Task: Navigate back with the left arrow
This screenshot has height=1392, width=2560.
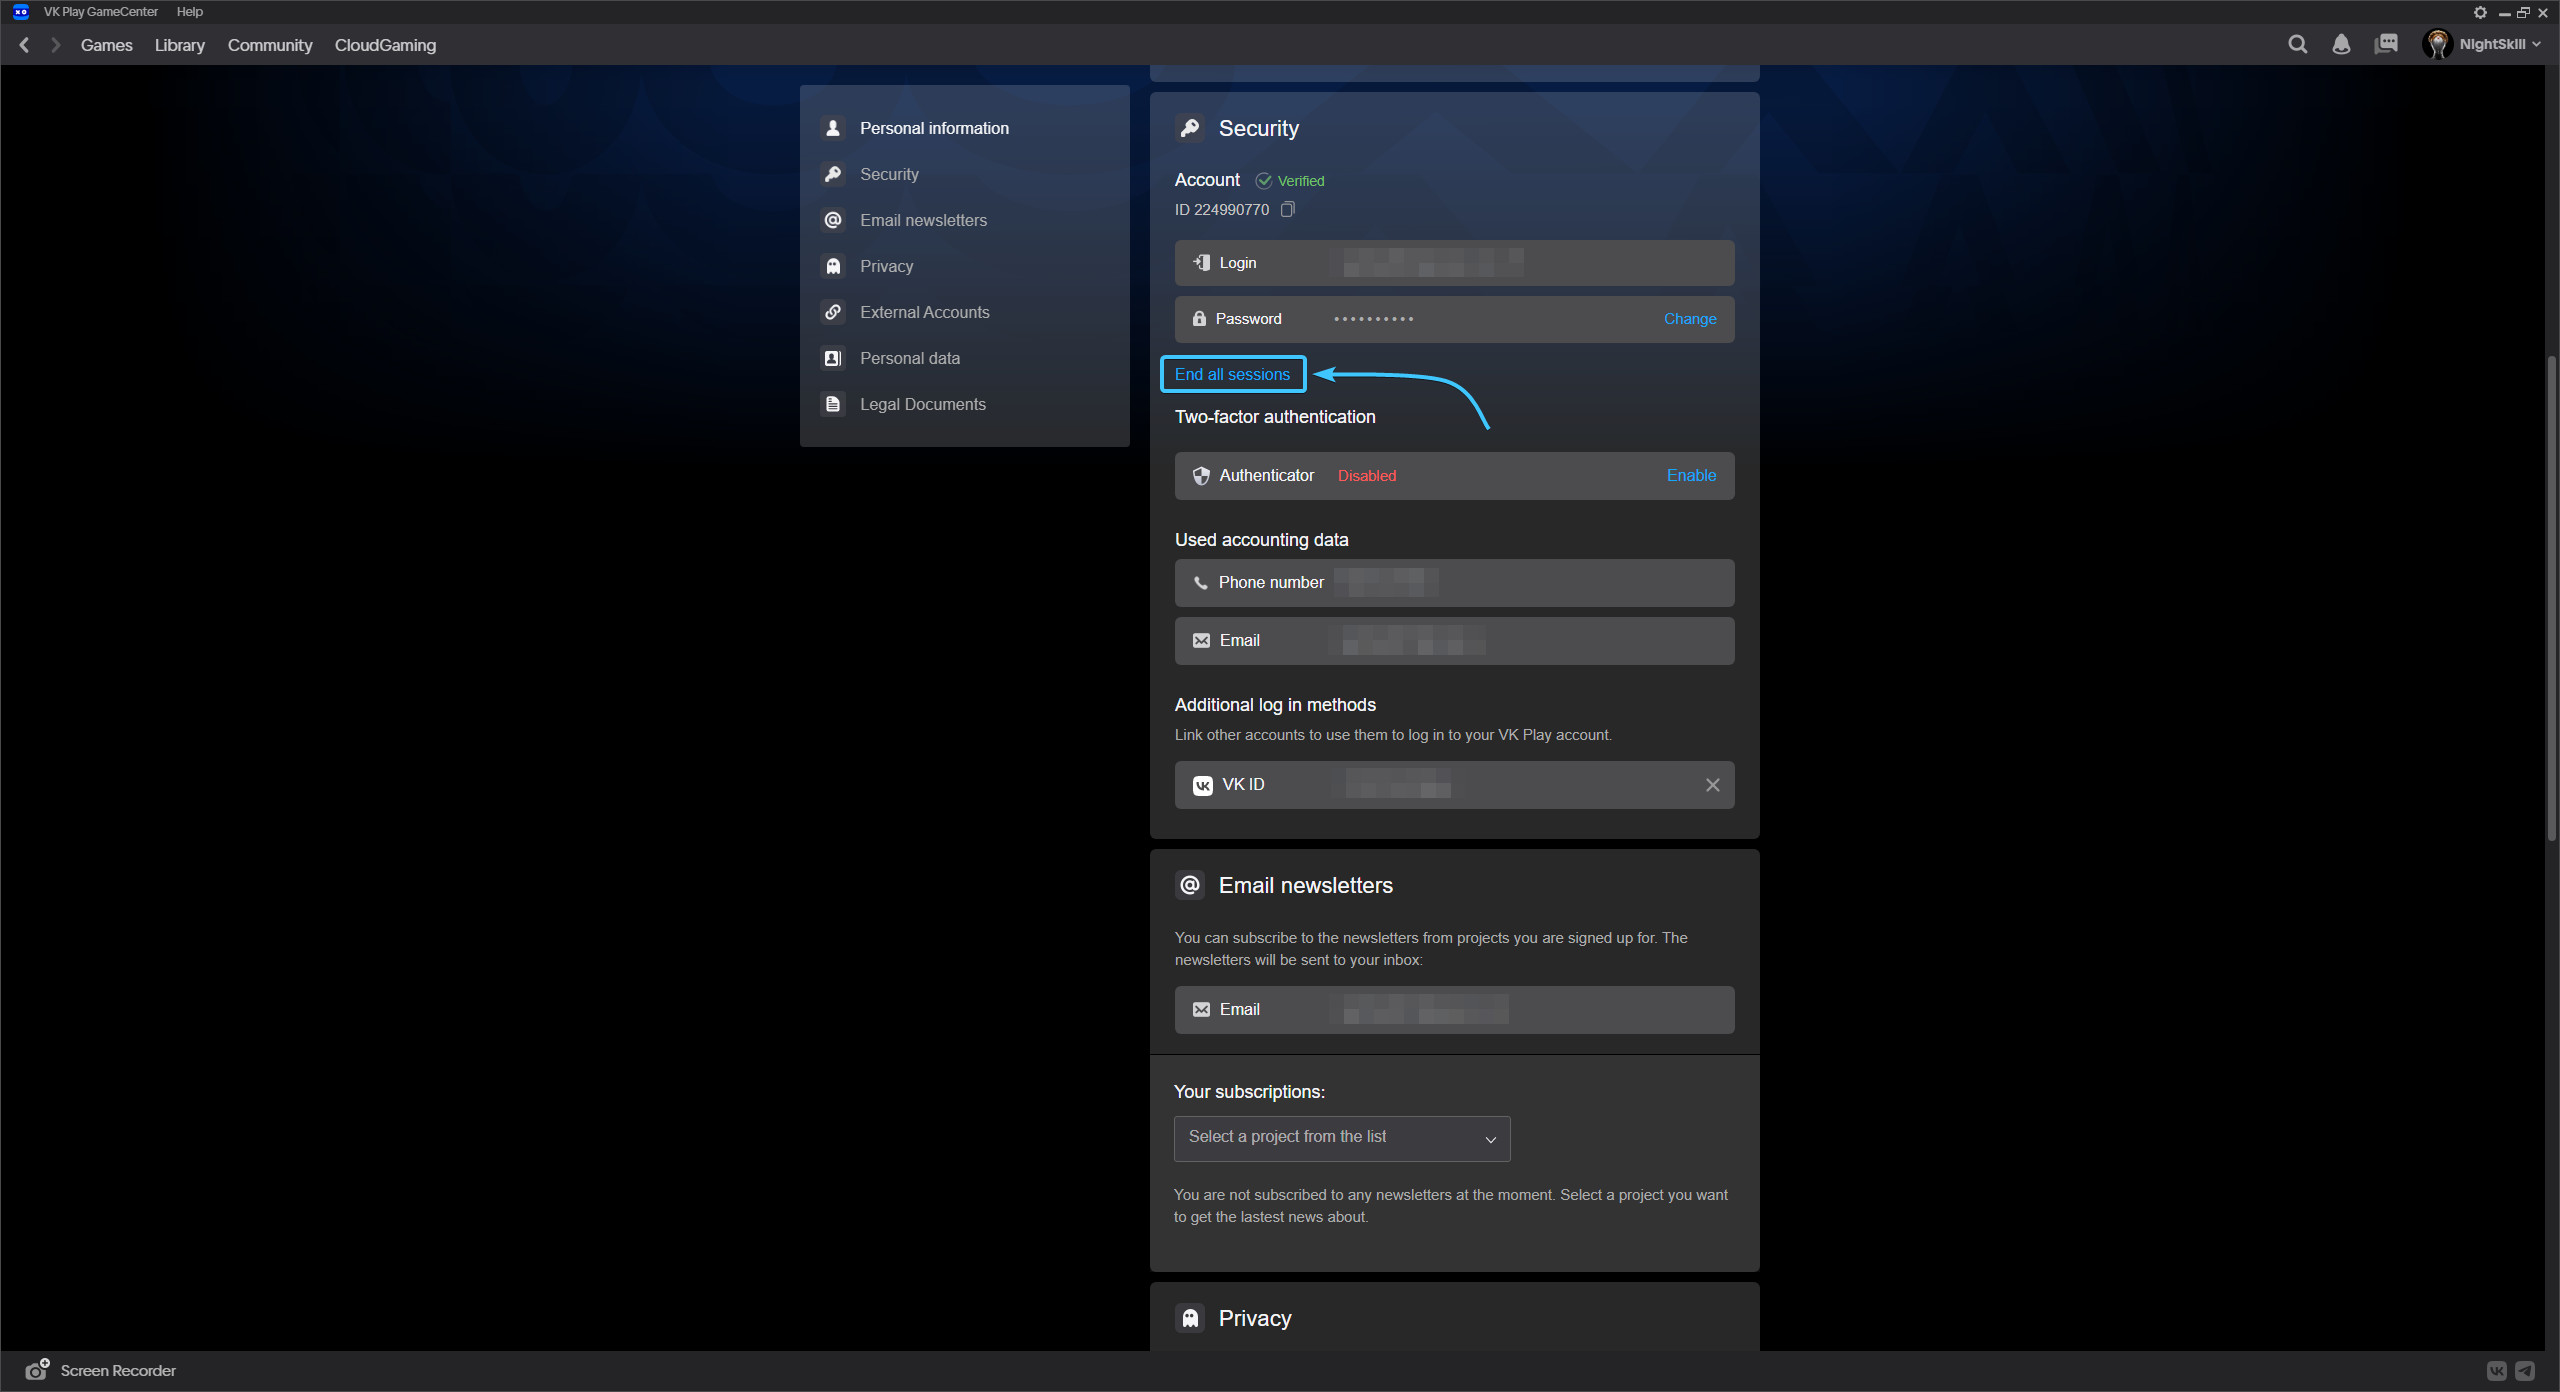Action: click(x=24, y=45)
